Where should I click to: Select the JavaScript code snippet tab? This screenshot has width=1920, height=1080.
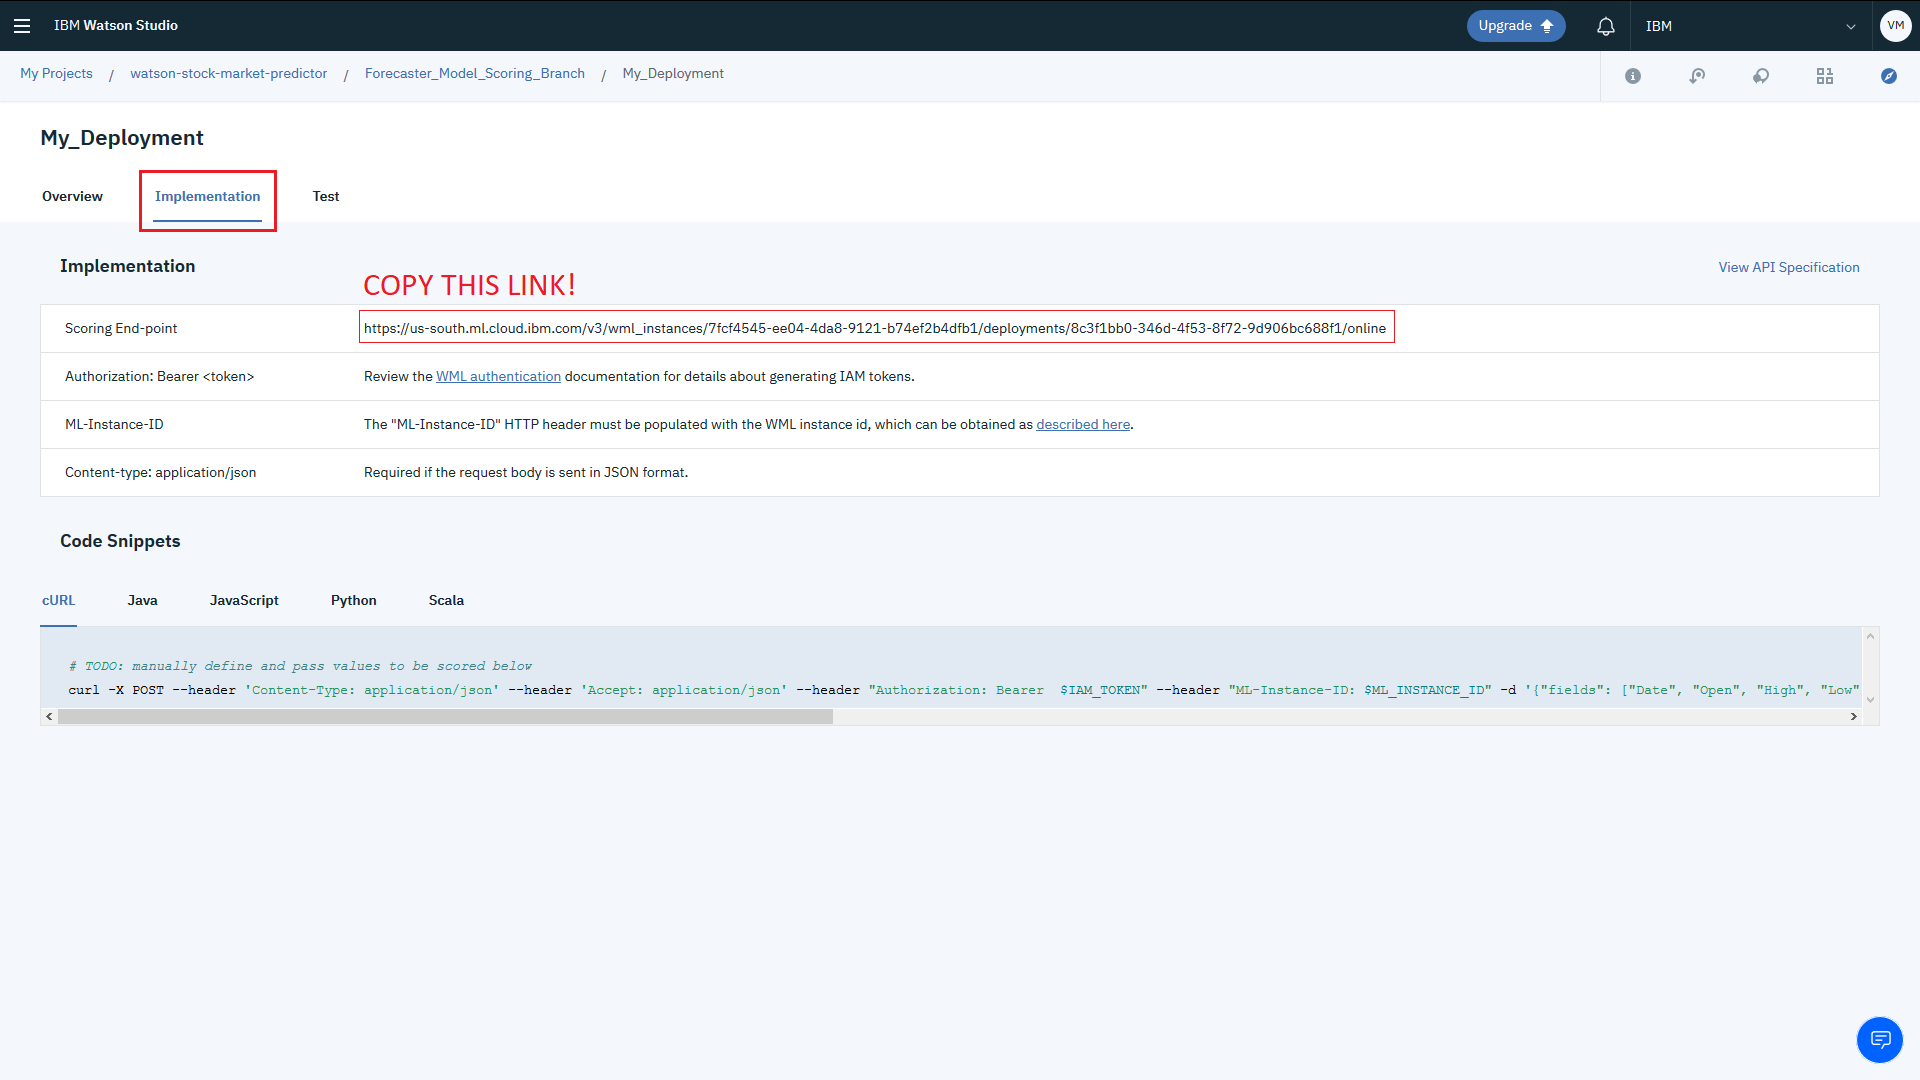pos(244,600)
